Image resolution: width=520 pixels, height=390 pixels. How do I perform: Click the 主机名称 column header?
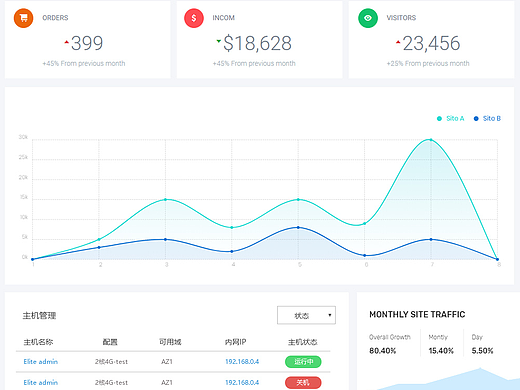(38, 342)
